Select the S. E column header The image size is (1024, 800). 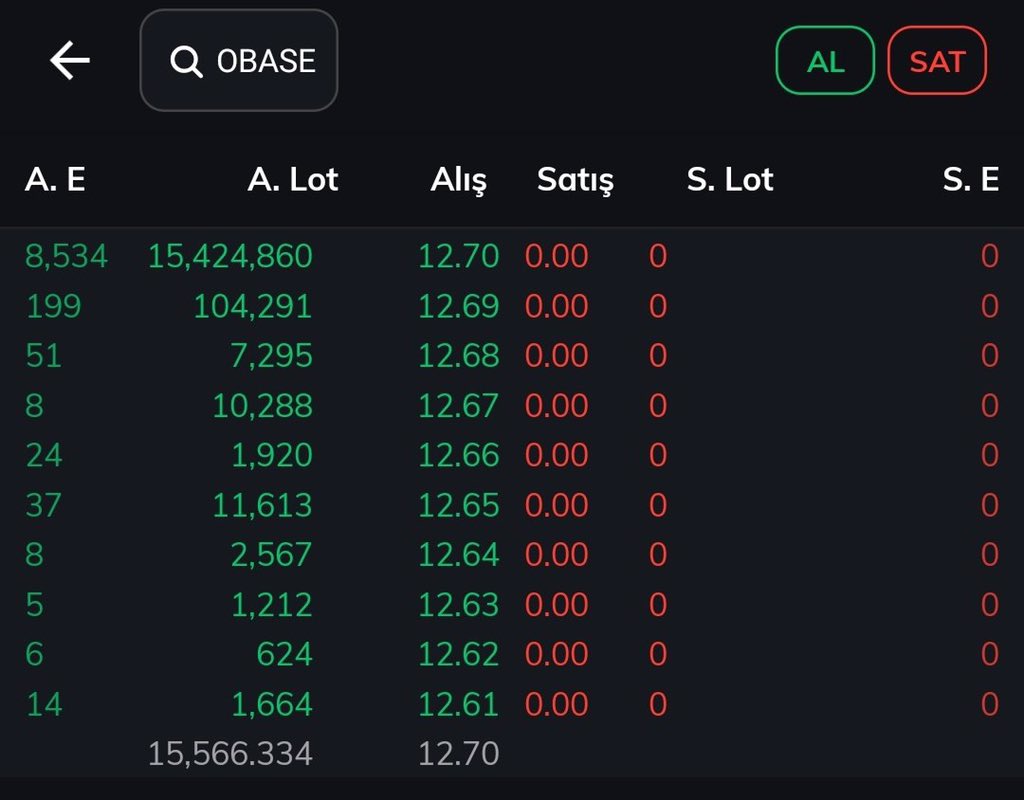pyautogui.click(x=970, y=179)
